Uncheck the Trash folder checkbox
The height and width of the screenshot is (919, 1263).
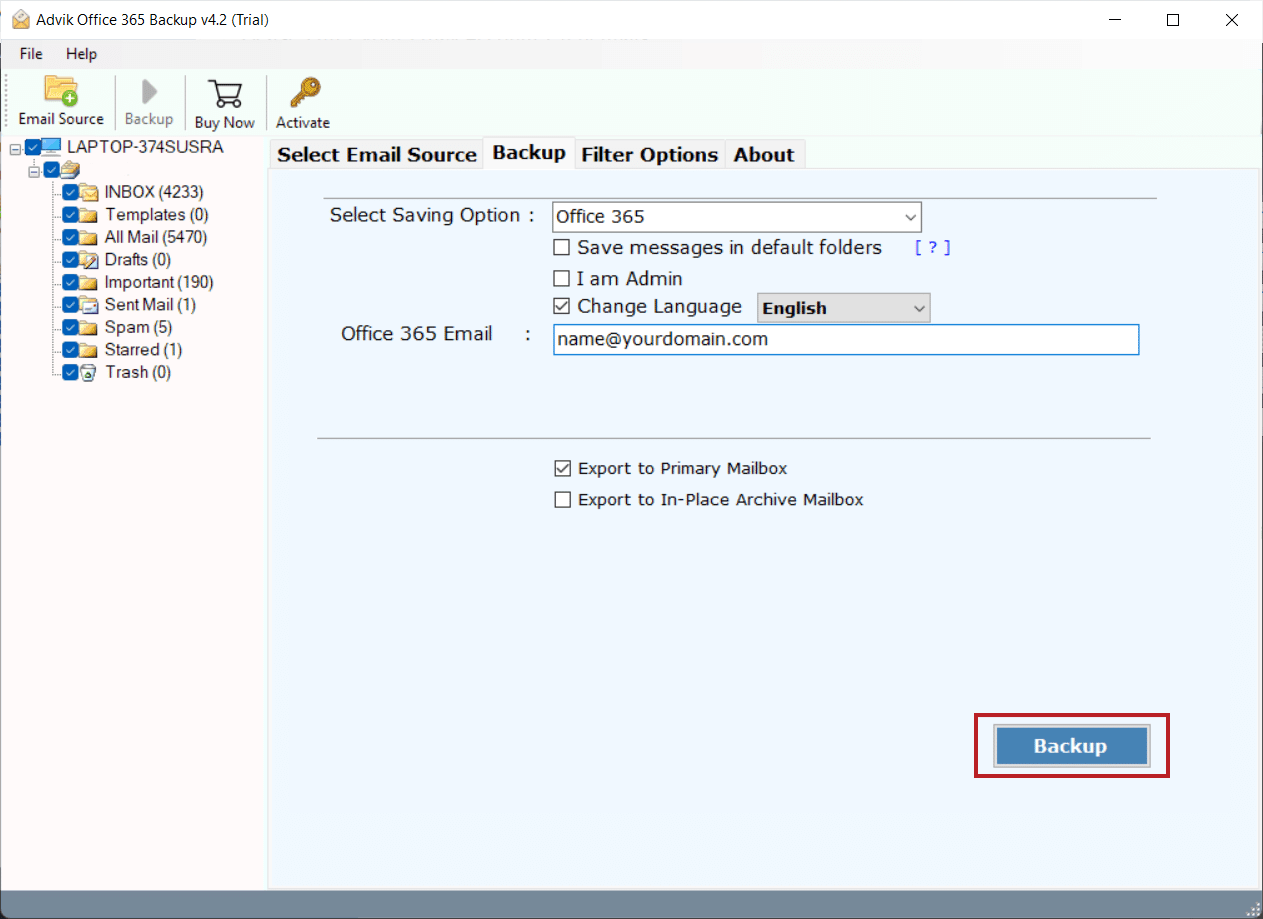(70, 372)
